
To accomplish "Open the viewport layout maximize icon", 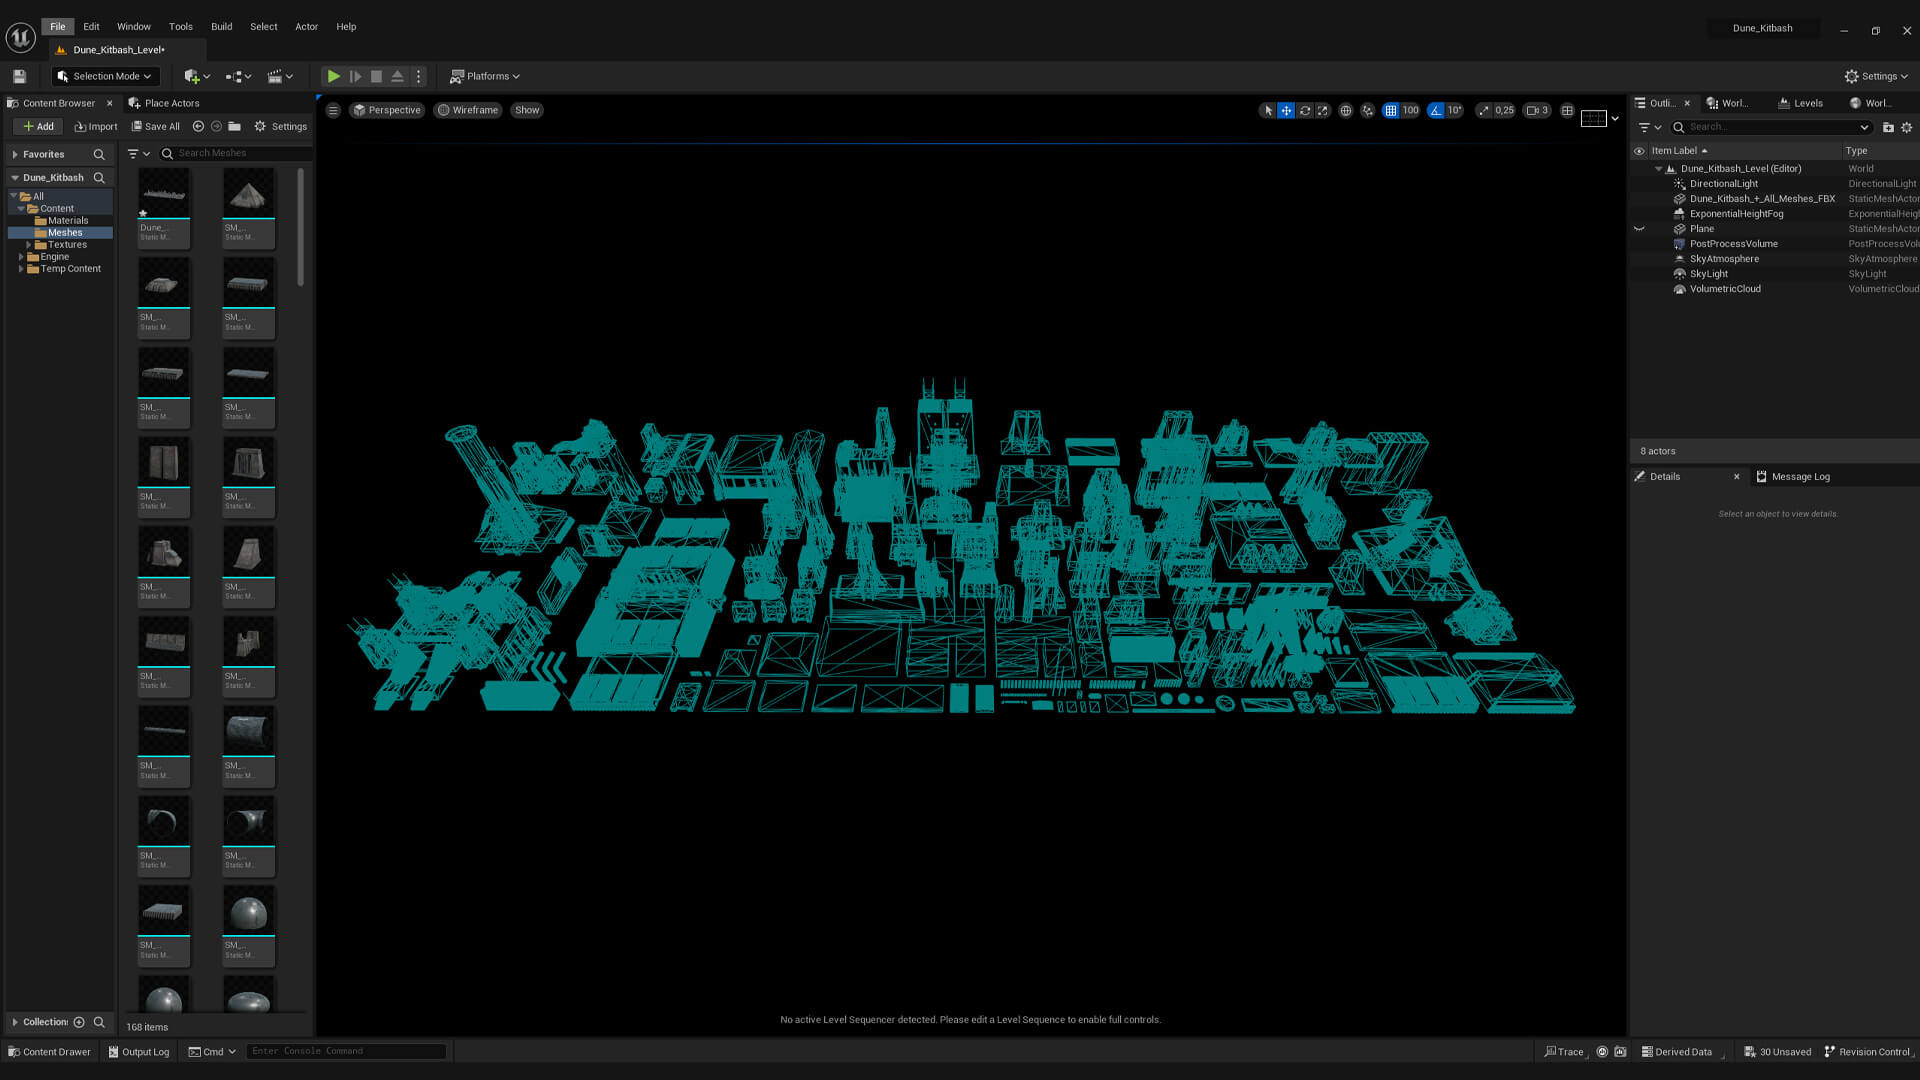I will pos(1567,111).
